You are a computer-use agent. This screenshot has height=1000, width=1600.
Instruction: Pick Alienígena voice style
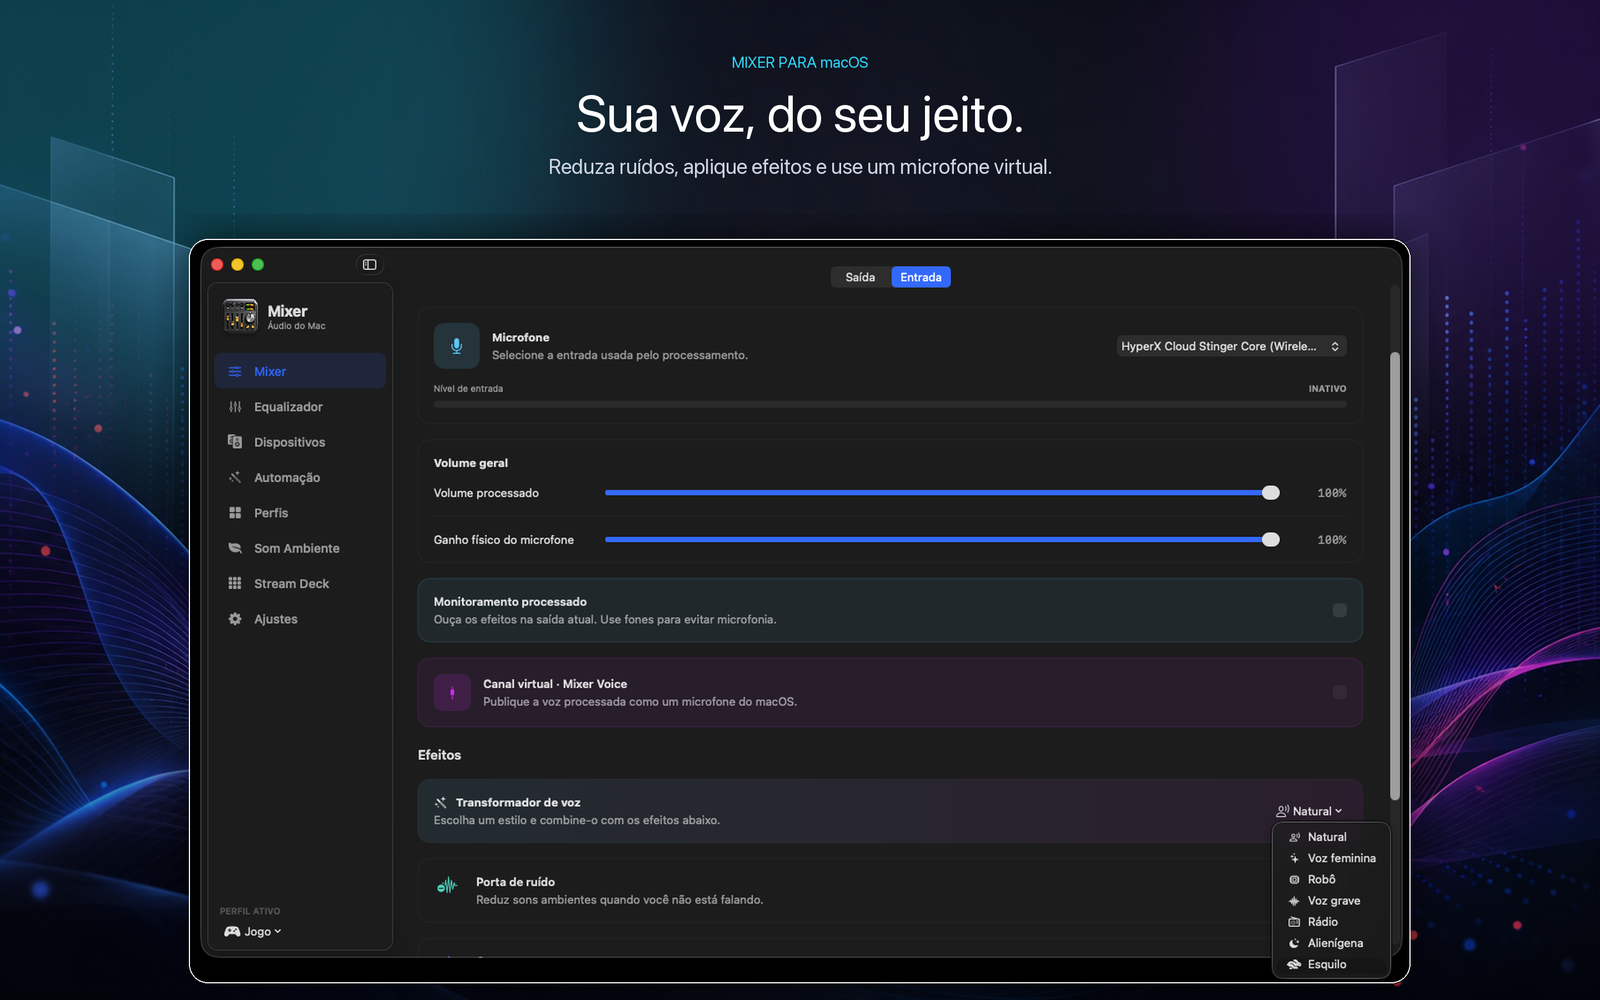click(1331, 944)
